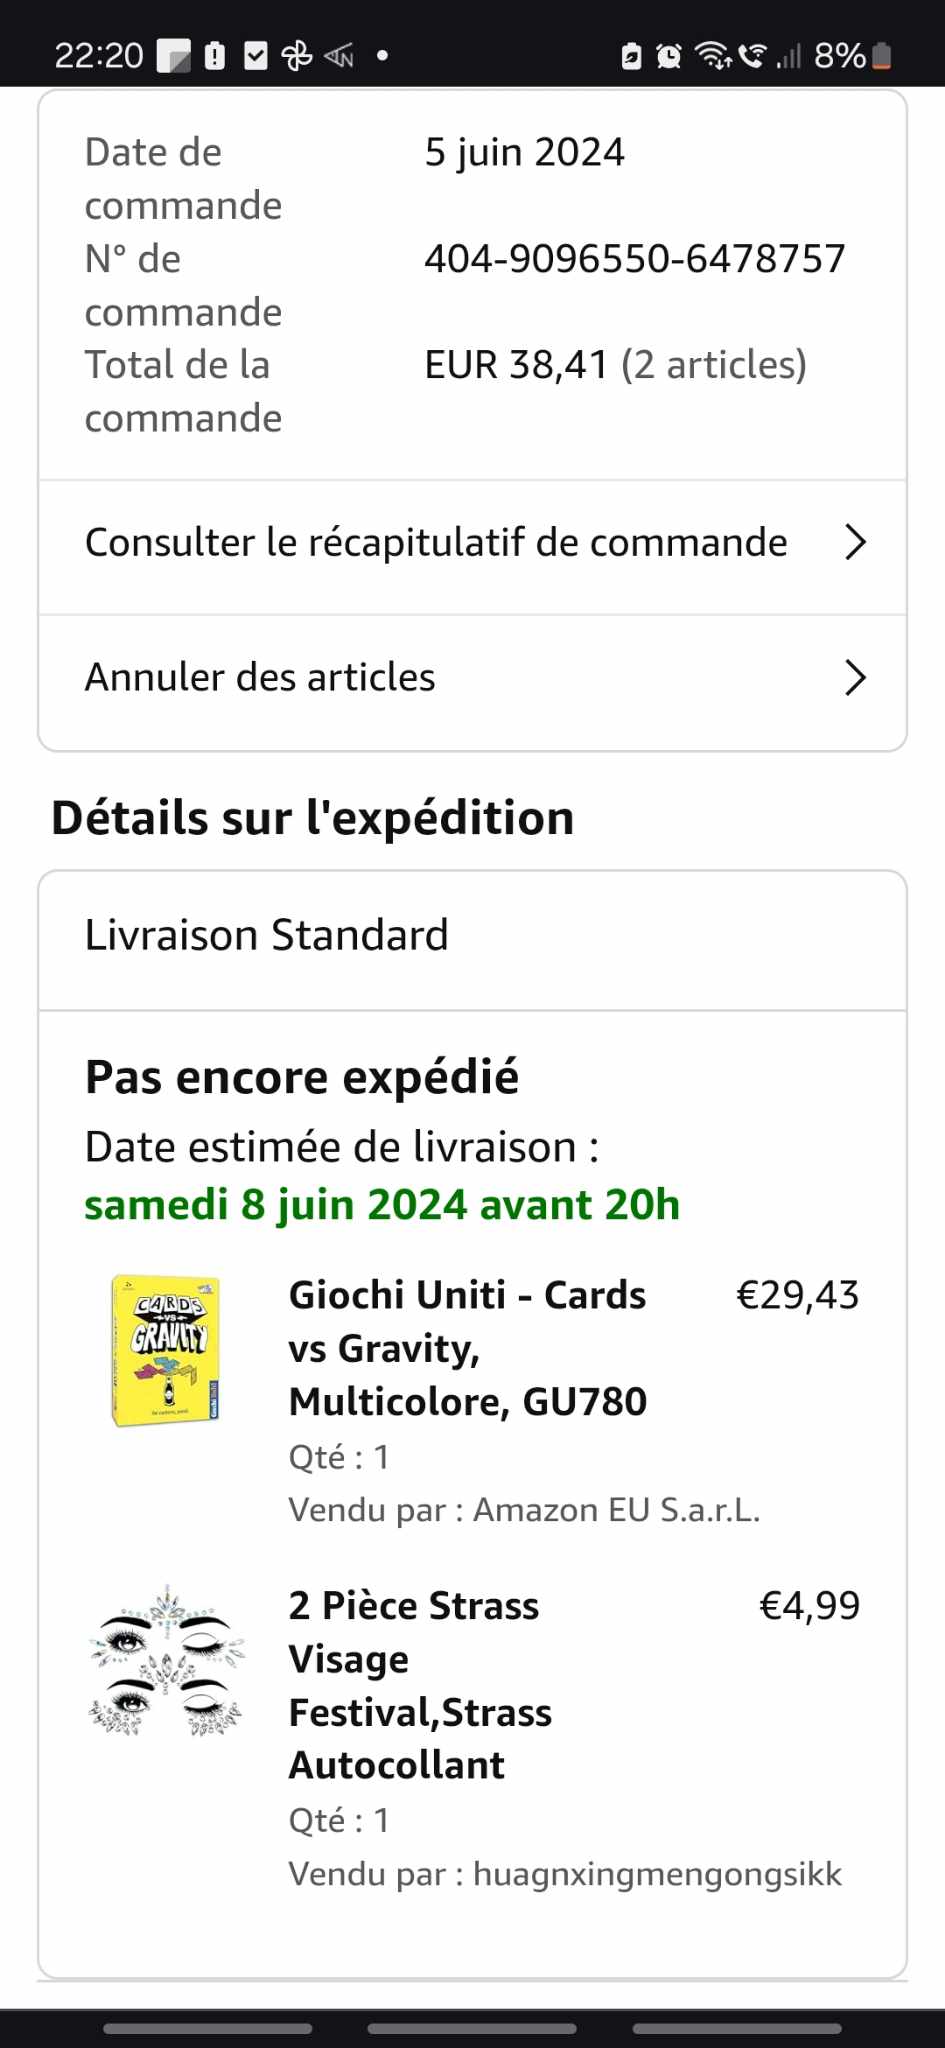Open Giochi Uniti Cards vs Gravity product
The height and width of the screenshot is (2048, 945).
pyautogui.click(x=468, y=1348)
